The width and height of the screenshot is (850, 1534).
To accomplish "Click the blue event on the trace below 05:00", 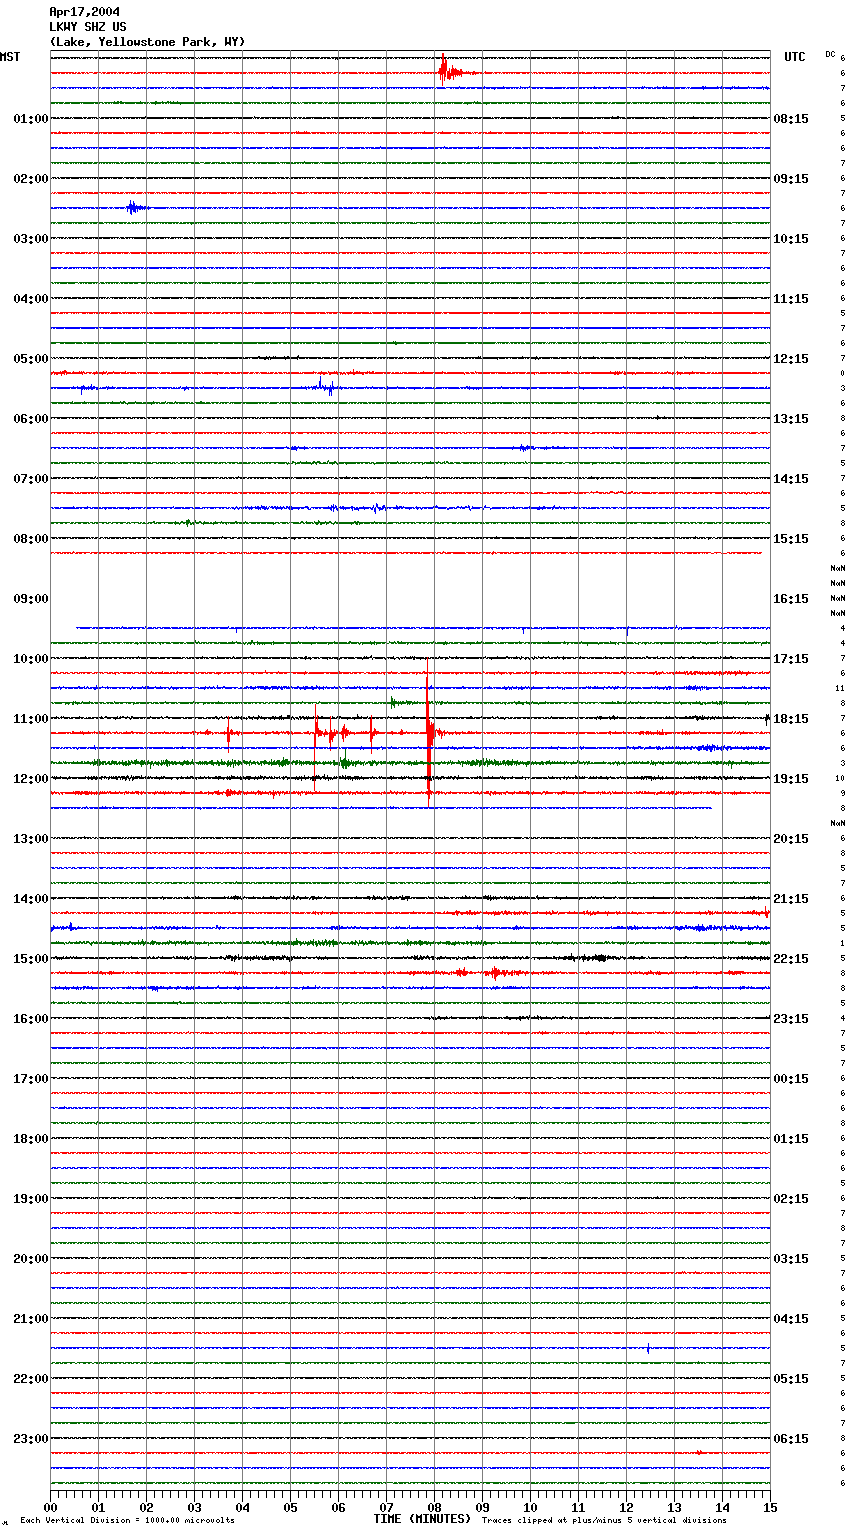I will click(x=326, y=387).
